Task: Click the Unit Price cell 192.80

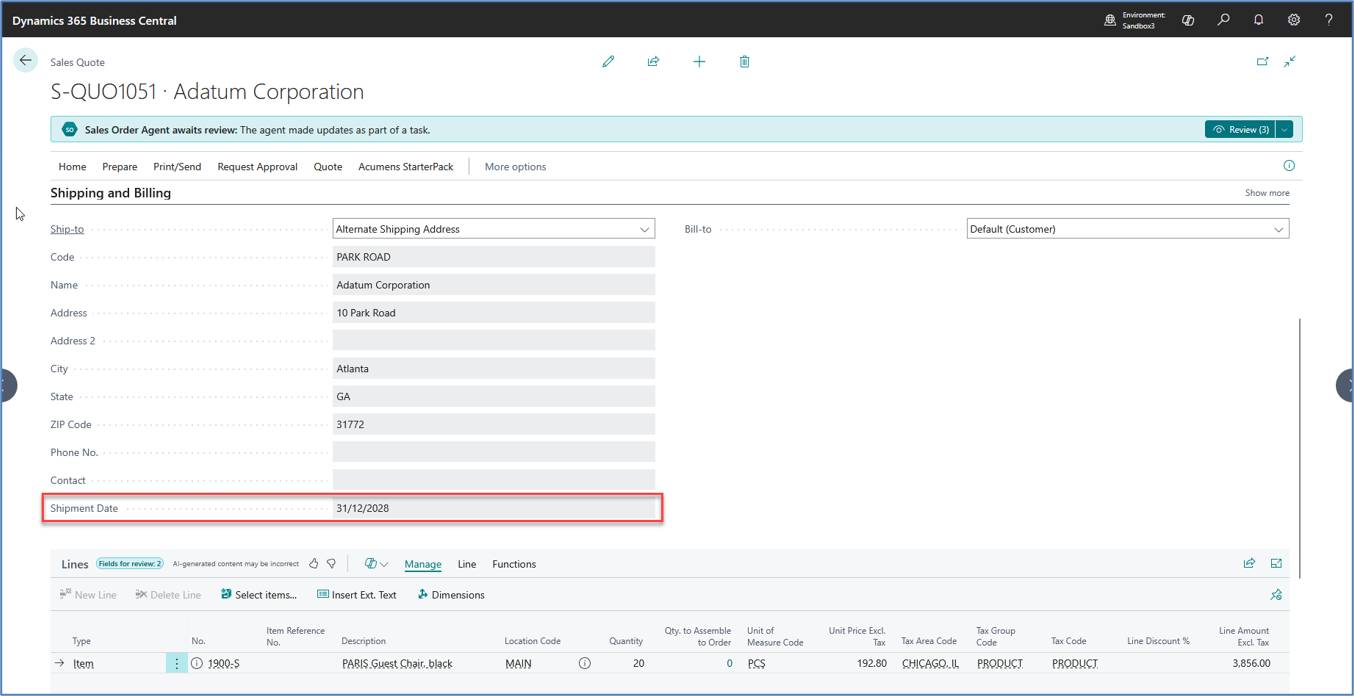Action: (x=871, y=663)
